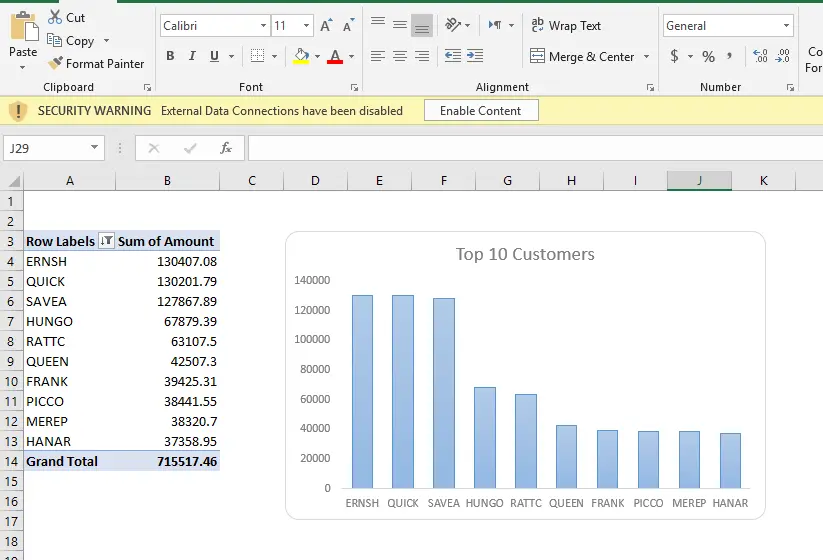The image size is (823, 560).
Task: Decrease indent of cell
Action: (452, 56)
